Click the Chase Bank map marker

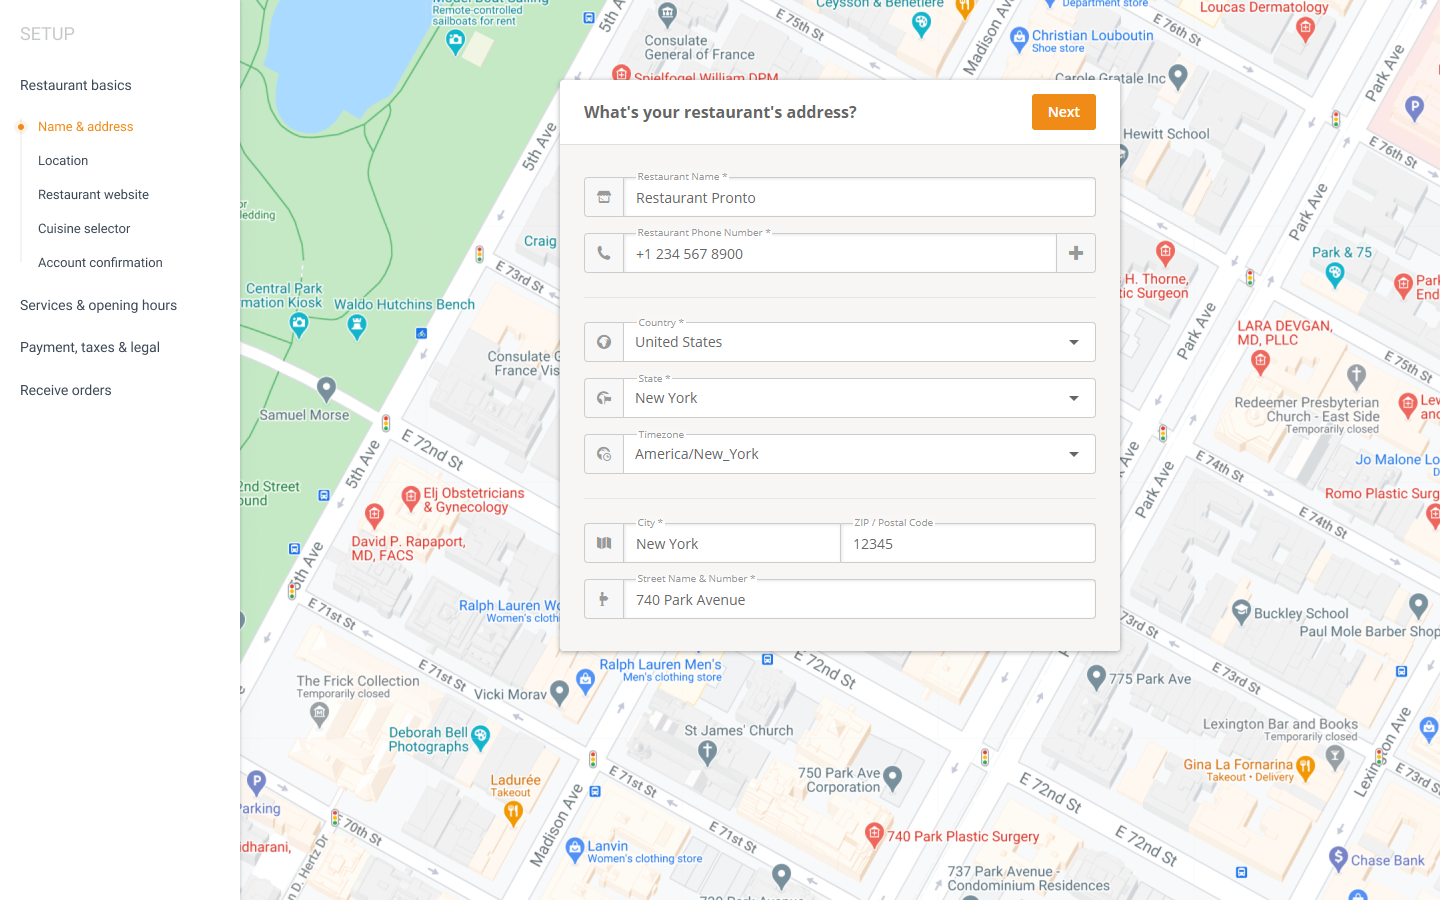point(1339,857)
